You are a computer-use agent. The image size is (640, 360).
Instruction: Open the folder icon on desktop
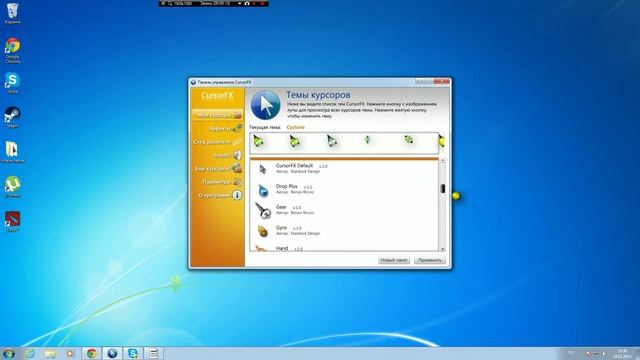[12, 152]
